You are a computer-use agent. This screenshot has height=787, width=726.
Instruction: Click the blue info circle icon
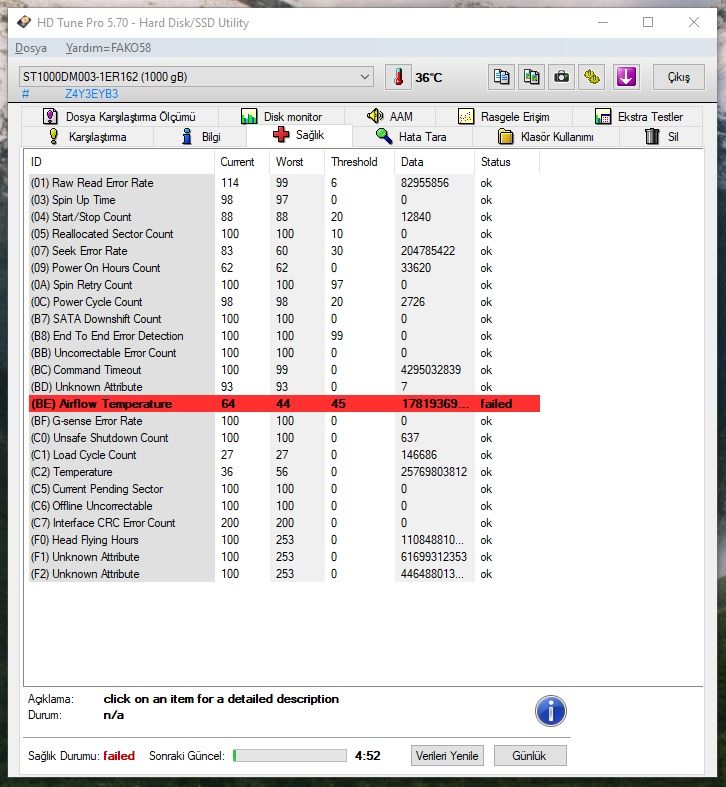[551, 711]
